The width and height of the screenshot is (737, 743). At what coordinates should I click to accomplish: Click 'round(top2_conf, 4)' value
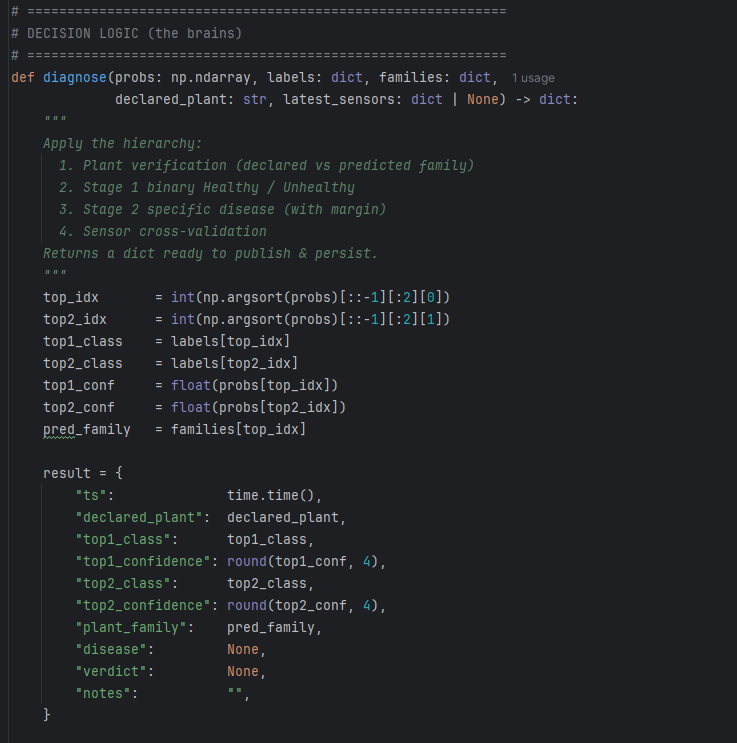tap(302, 605)
